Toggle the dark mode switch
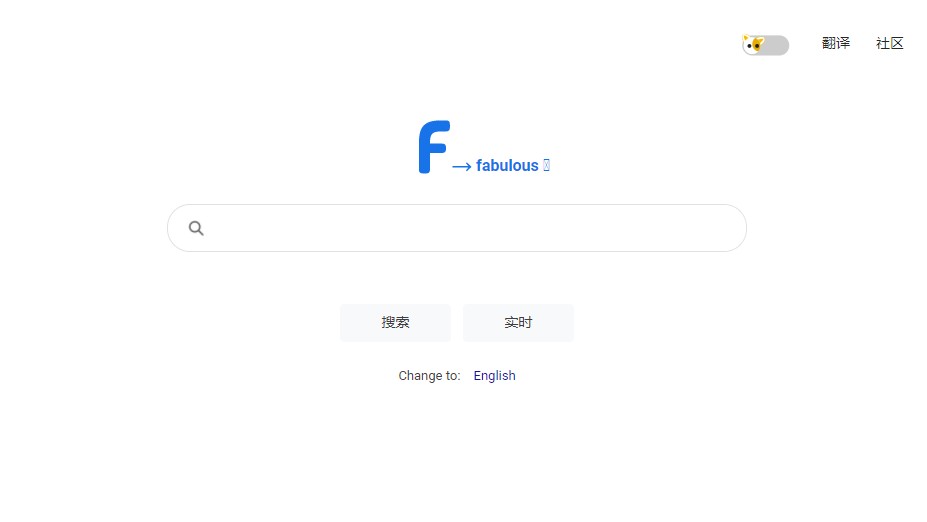 tap(766, 45)
